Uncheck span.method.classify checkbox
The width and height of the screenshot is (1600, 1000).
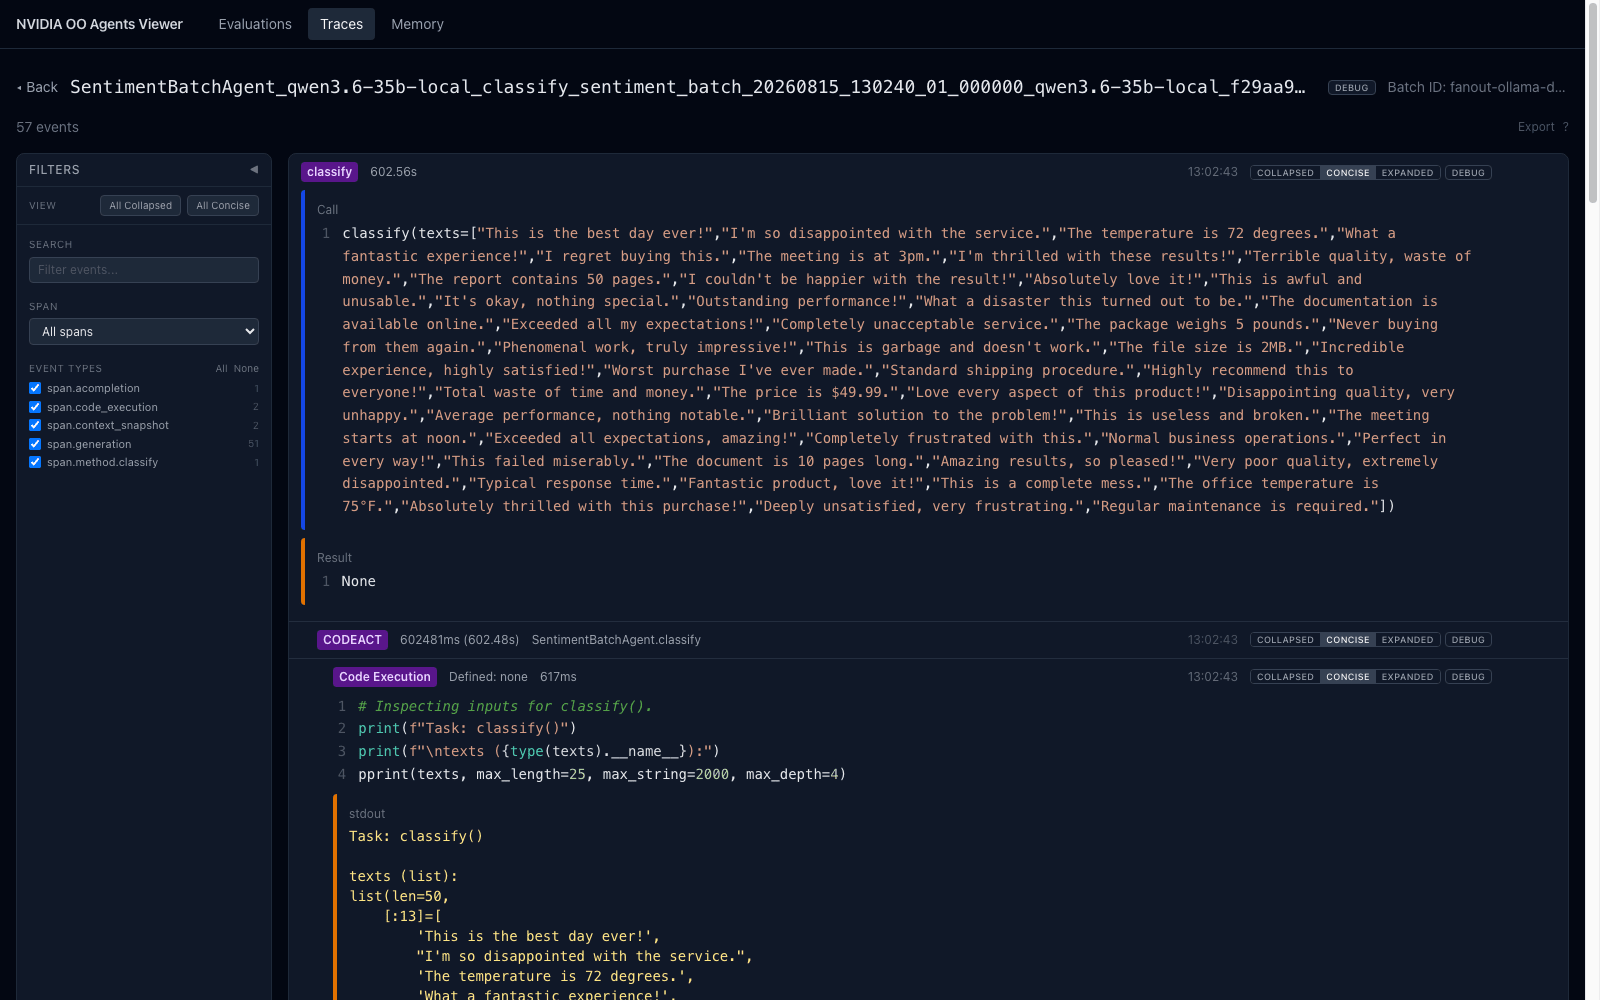point(35,462)
